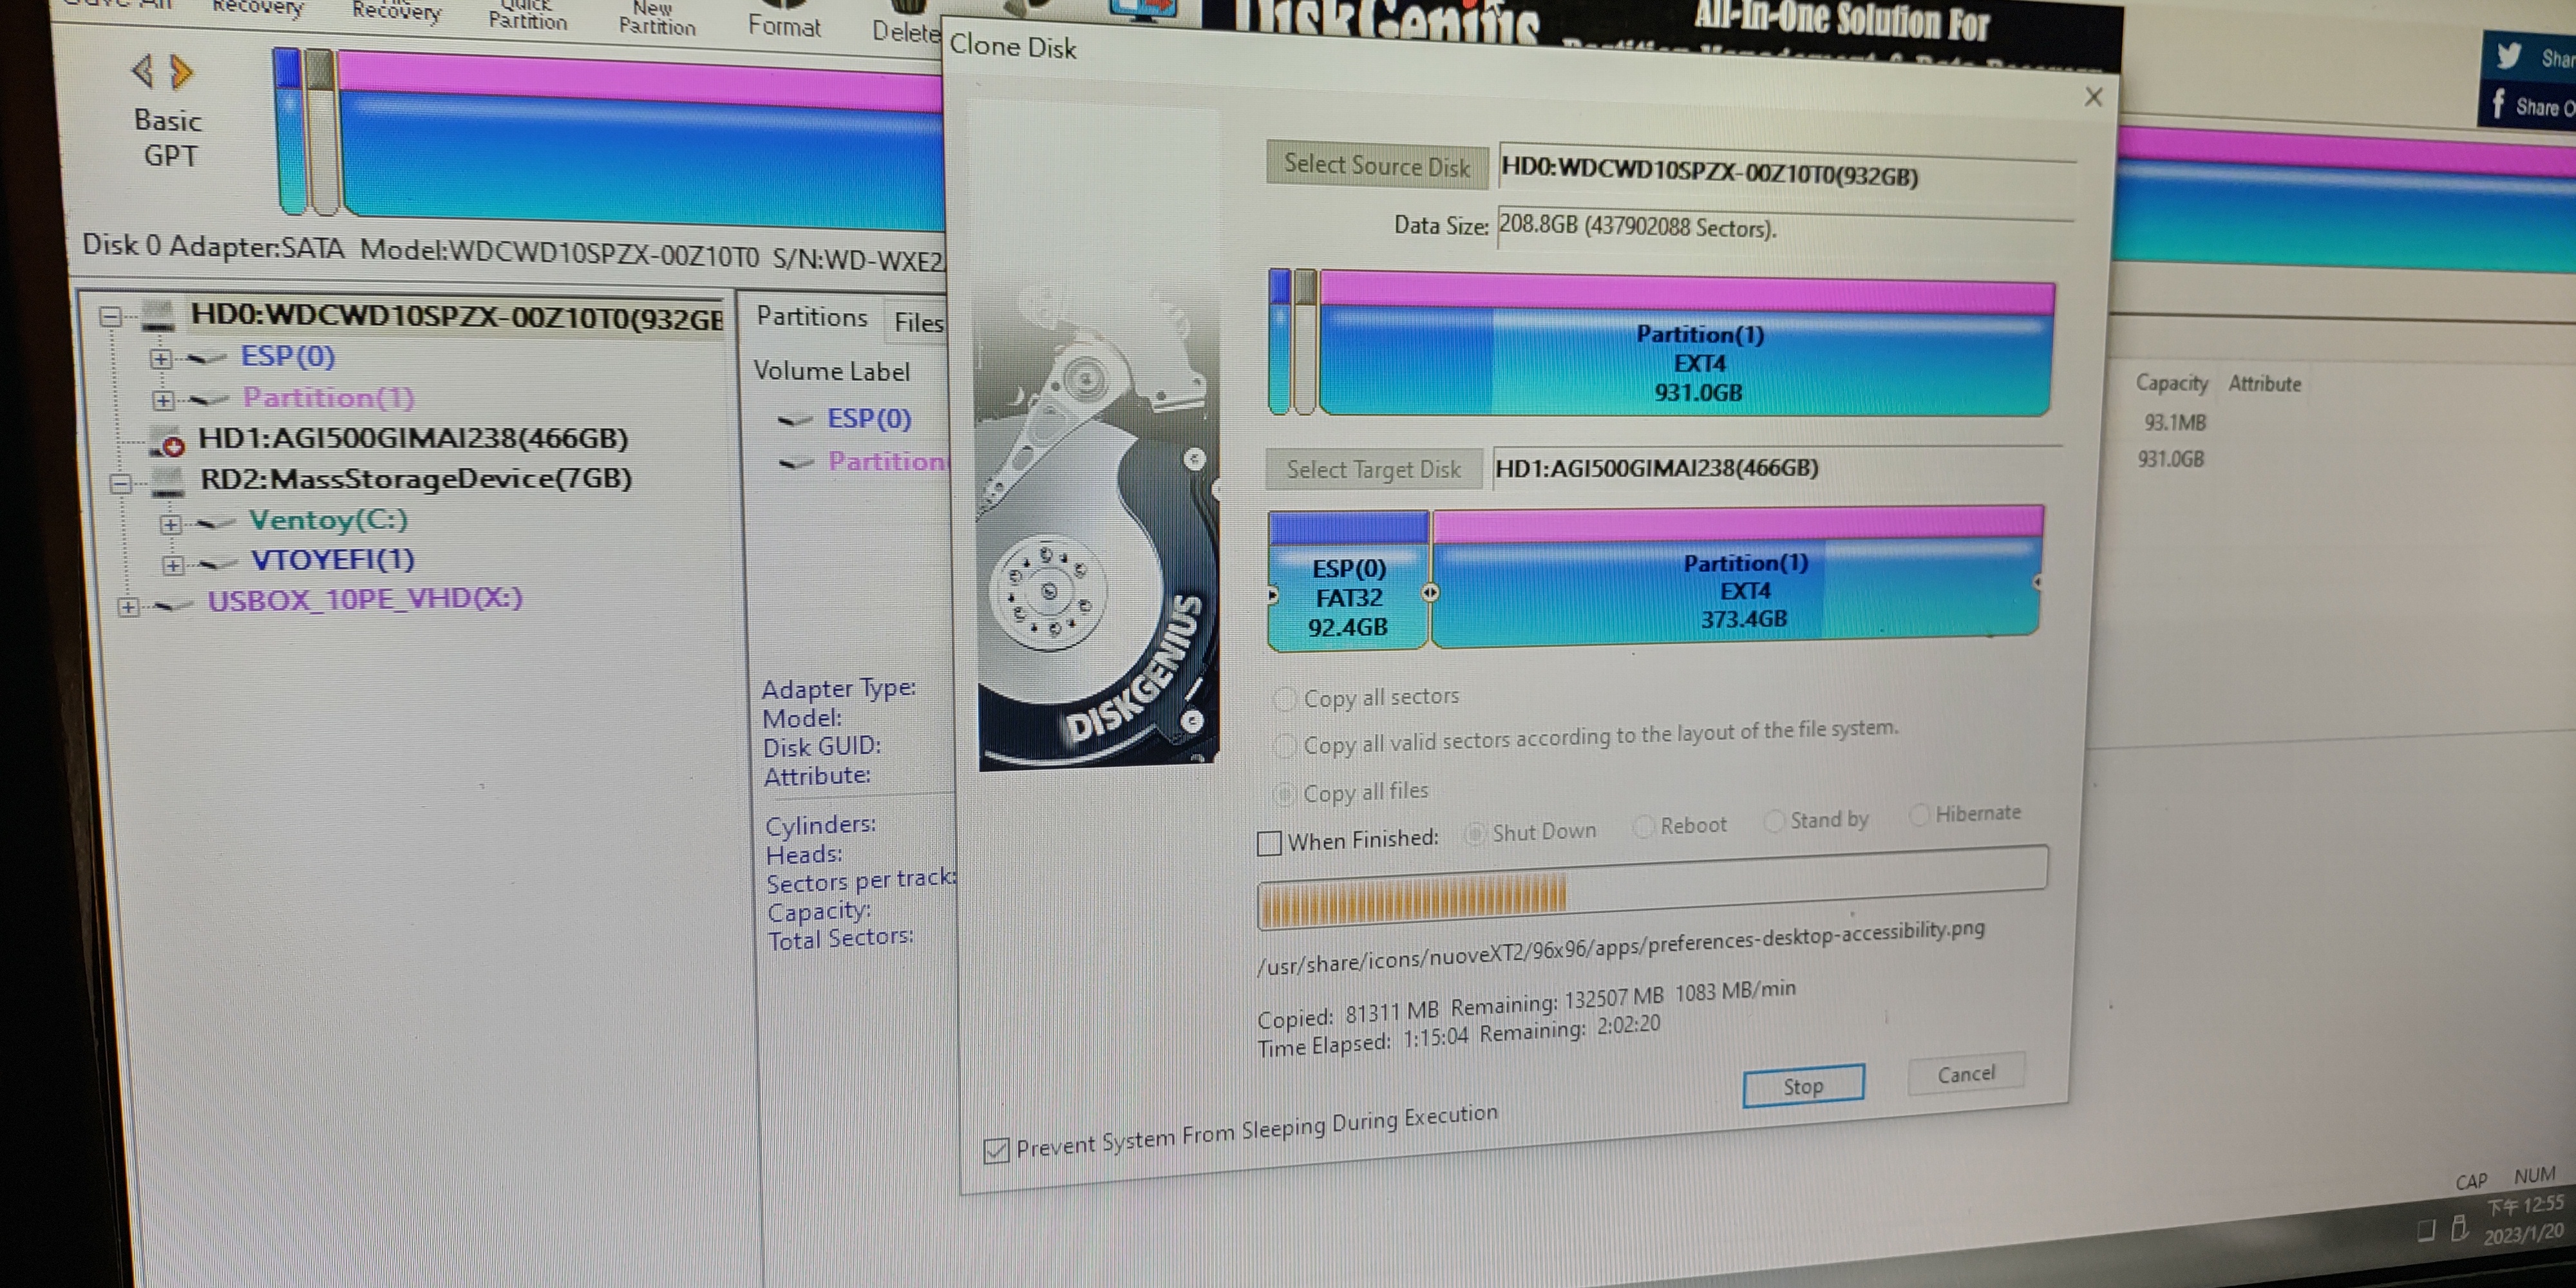Image resolution: width=2576 pixels, height=1288 pixels.
Task: Switch to the Partitions tab
Action: pos(811,317)
